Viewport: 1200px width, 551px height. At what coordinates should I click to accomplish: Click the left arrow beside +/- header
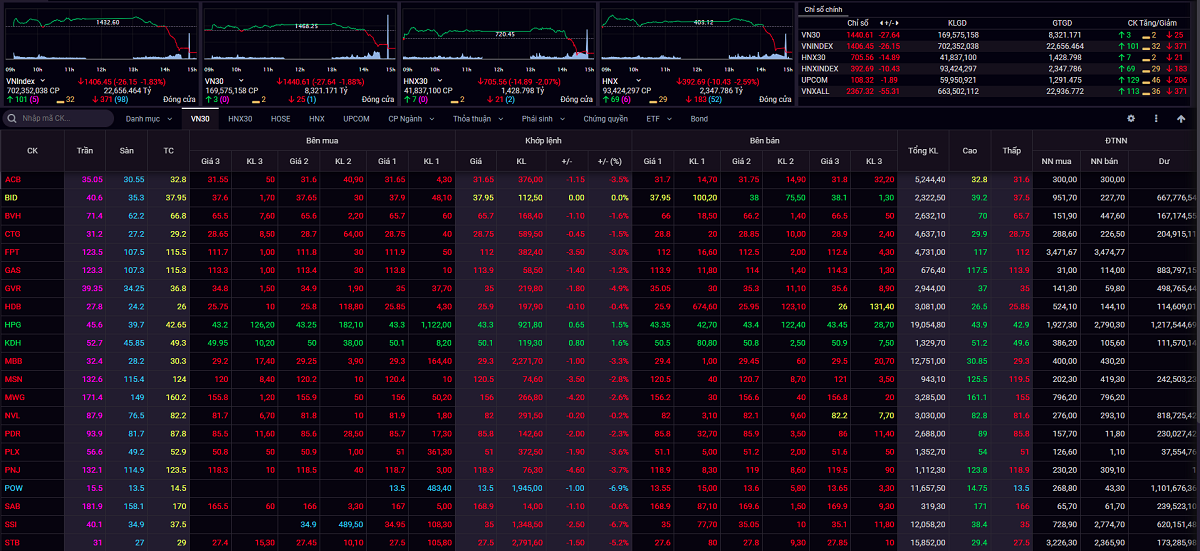coord(879,22)
